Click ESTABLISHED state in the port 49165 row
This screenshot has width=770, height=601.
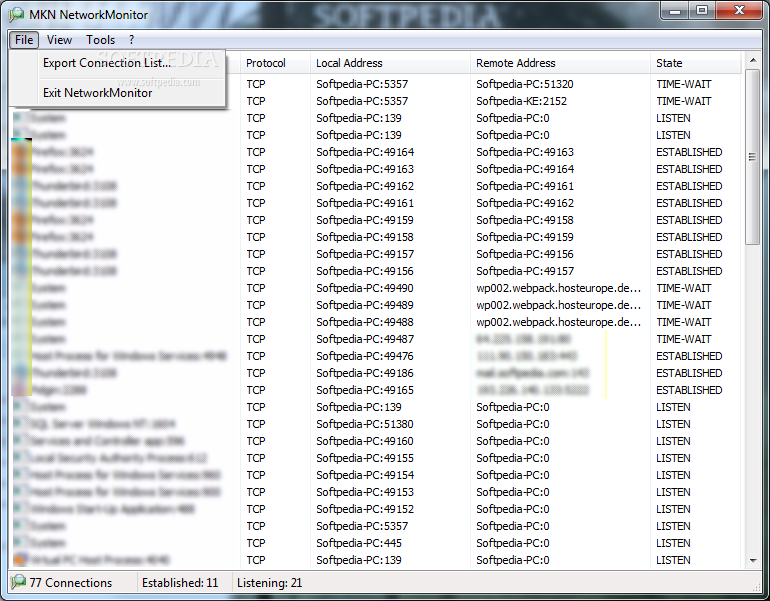point(689,390)
